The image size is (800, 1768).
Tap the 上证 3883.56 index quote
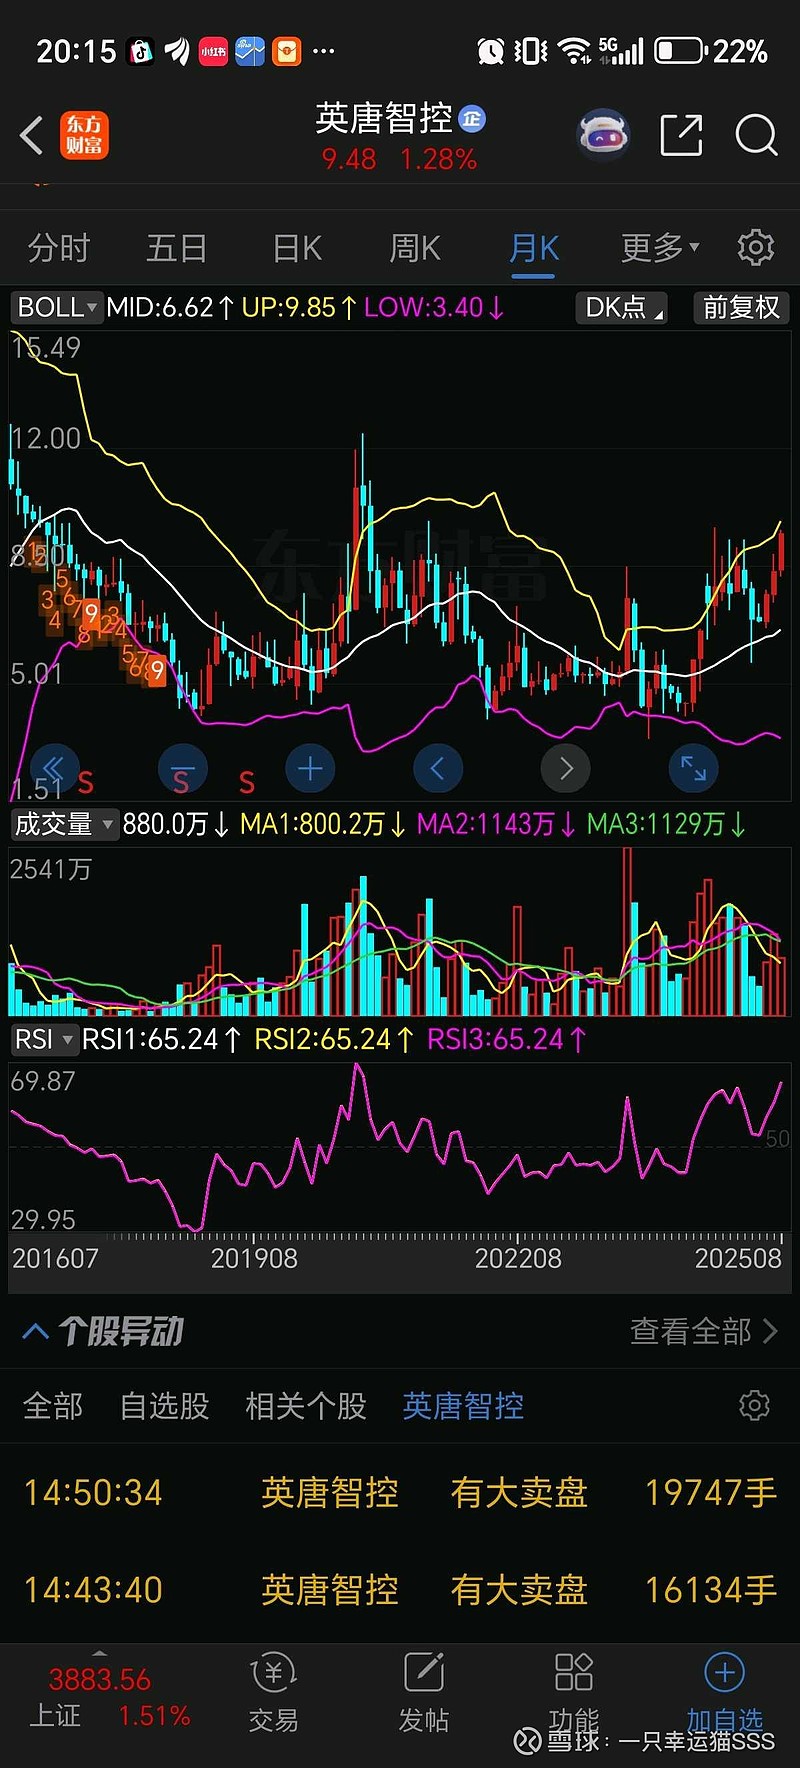click(x=109, y=1697)
